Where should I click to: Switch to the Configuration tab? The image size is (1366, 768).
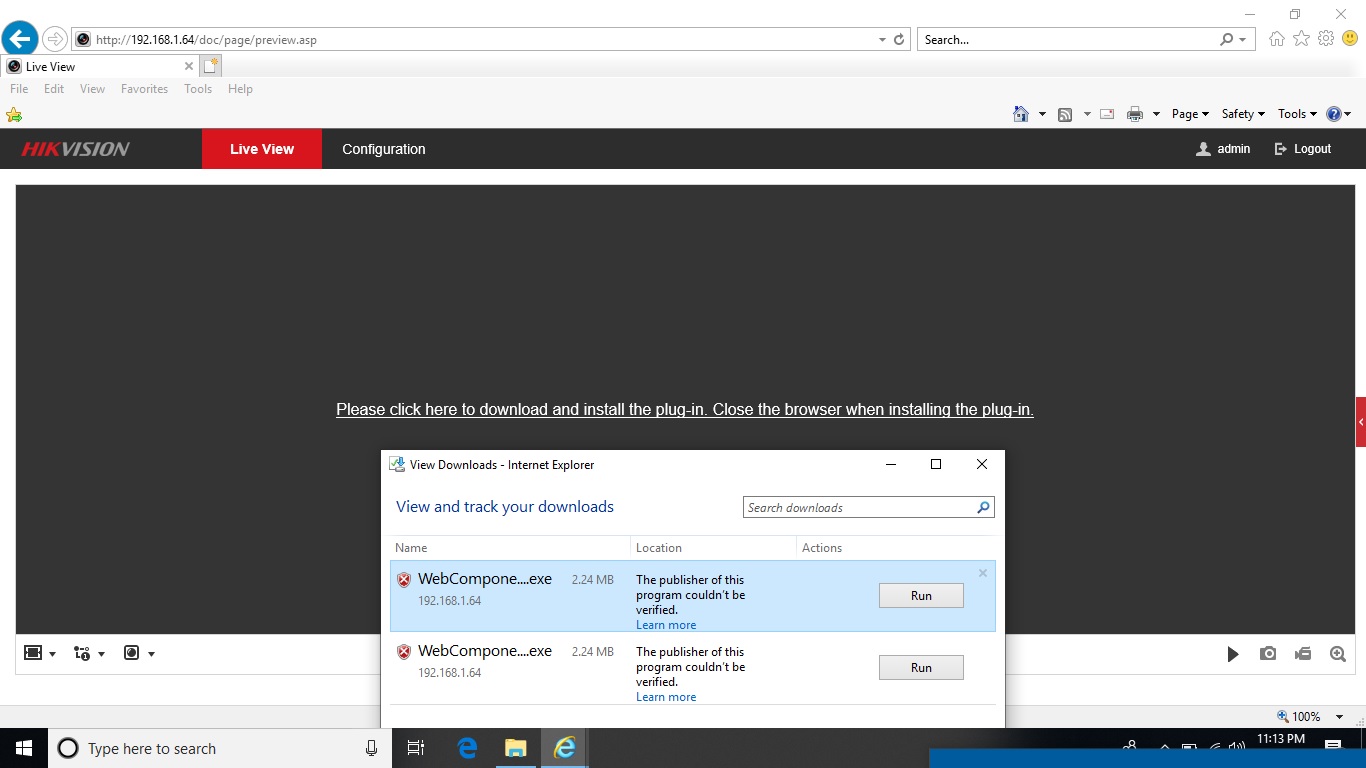384,148
